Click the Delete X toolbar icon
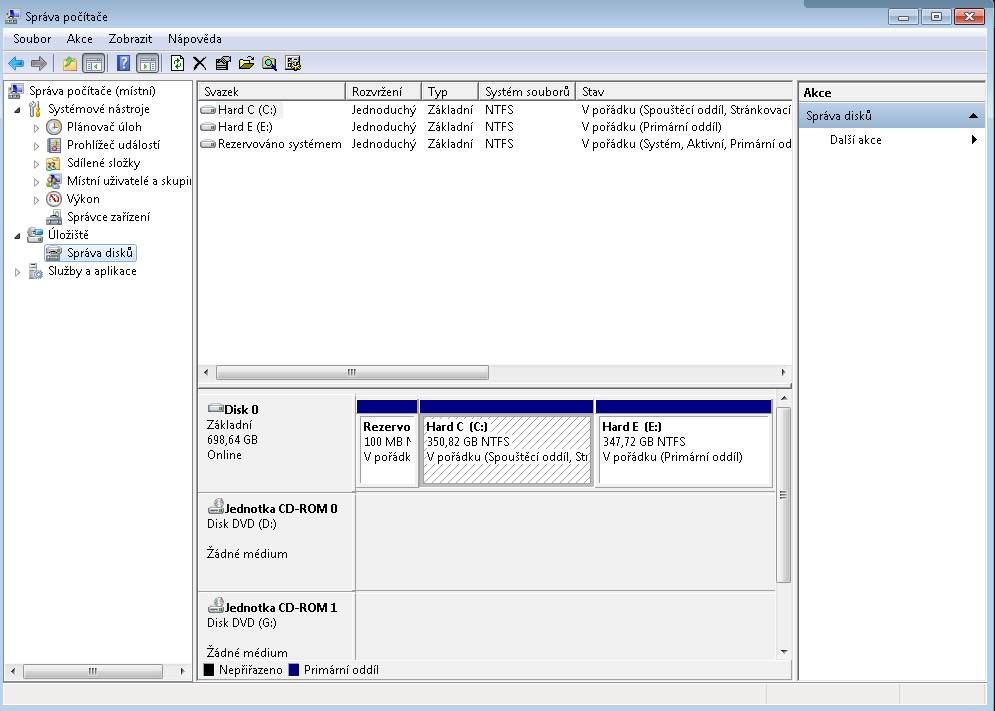 coord(200,63)
